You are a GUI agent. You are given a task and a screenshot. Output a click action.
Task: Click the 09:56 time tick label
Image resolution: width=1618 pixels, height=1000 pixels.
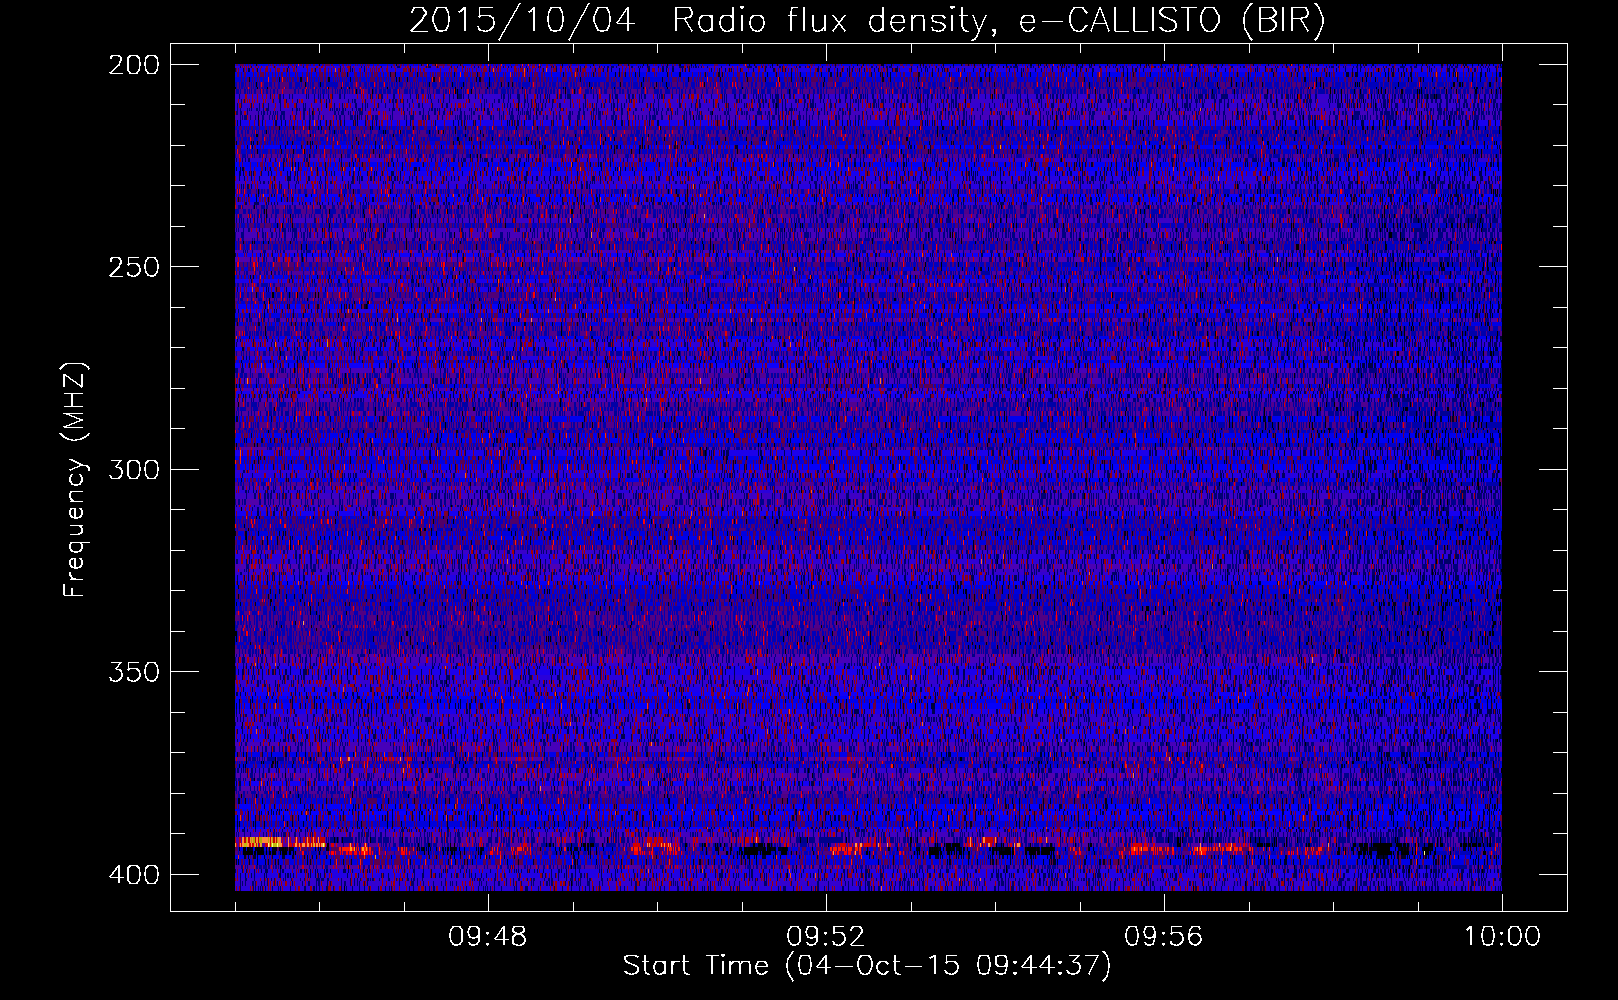coord(1164,937)
